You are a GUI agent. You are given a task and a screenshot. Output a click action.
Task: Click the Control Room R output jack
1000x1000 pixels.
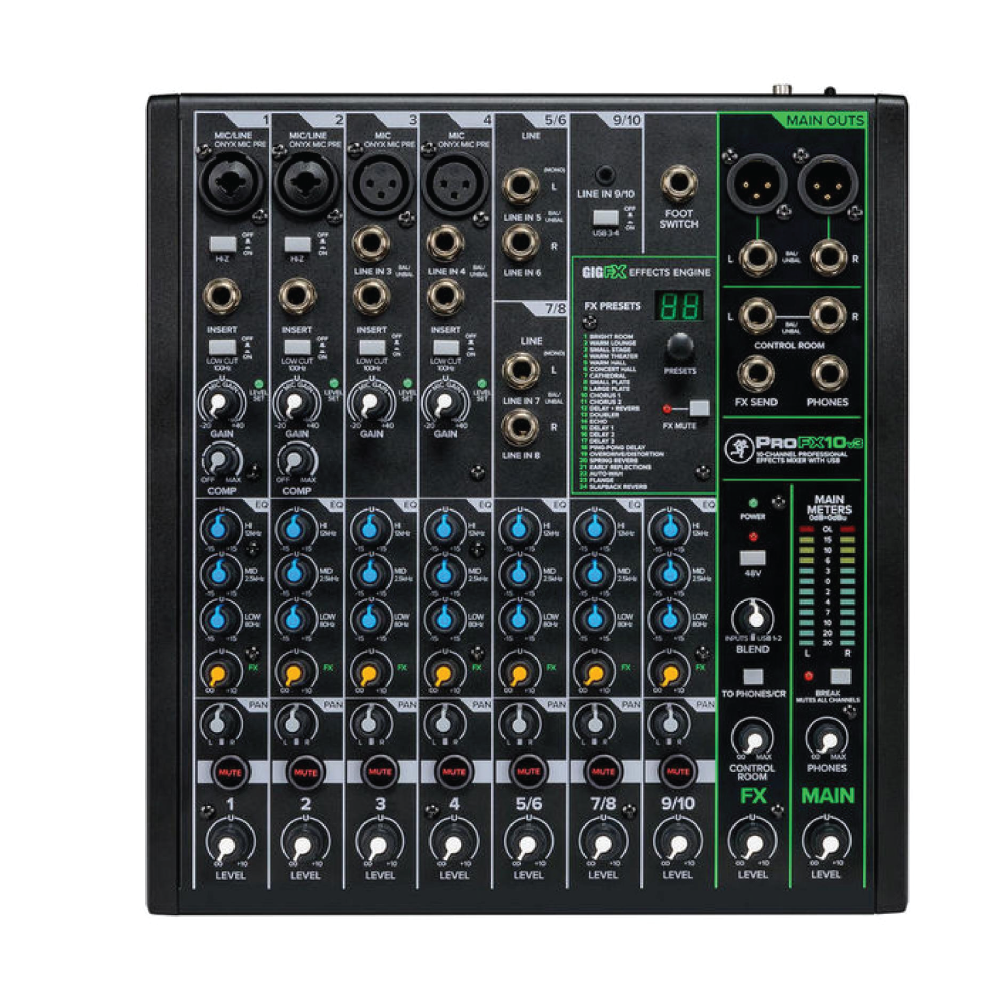pyautogui.click(x=828, y=315)
